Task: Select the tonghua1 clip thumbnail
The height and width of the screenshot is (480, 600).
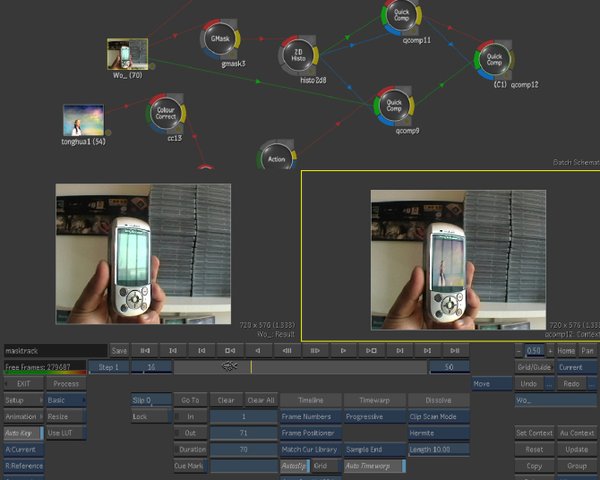Action: [84, 121]
